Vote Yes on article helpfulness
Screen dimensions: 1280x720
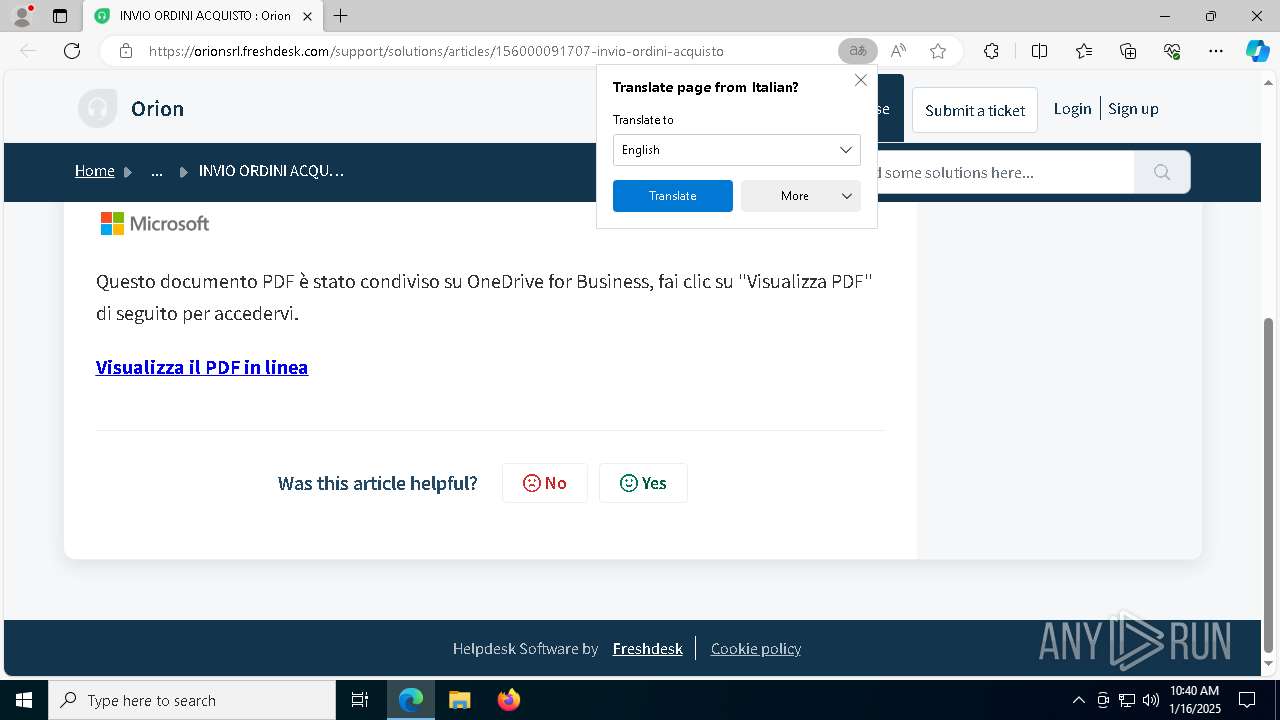pos(643,483)
